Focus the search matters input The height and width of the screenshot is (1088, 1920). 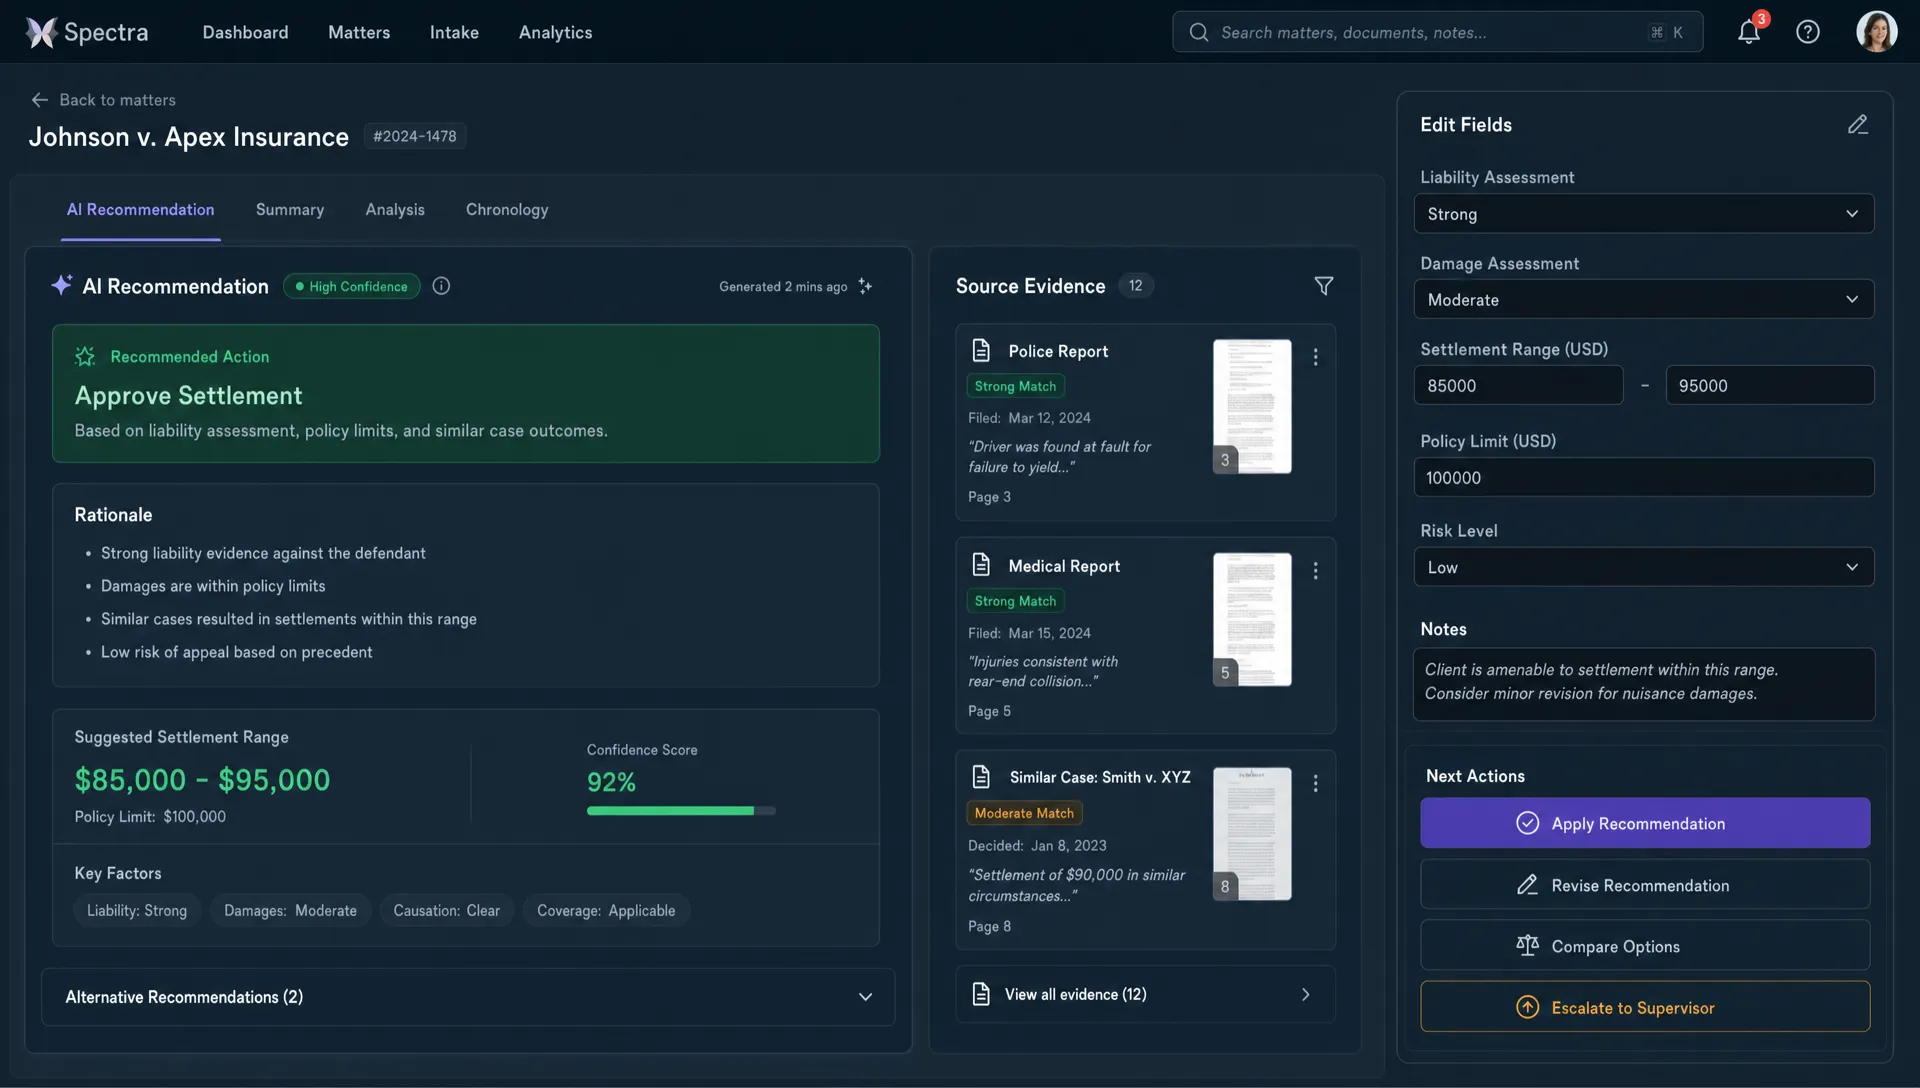coord(1438,32)
